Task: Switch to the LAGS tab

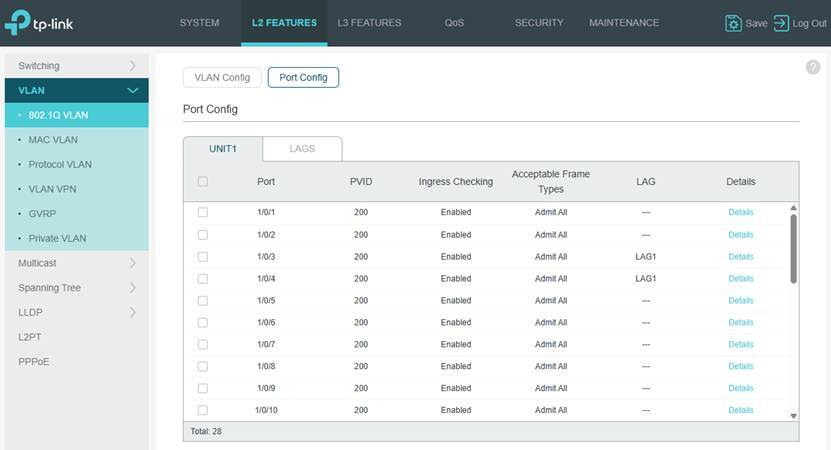Action: click(302, 149)
